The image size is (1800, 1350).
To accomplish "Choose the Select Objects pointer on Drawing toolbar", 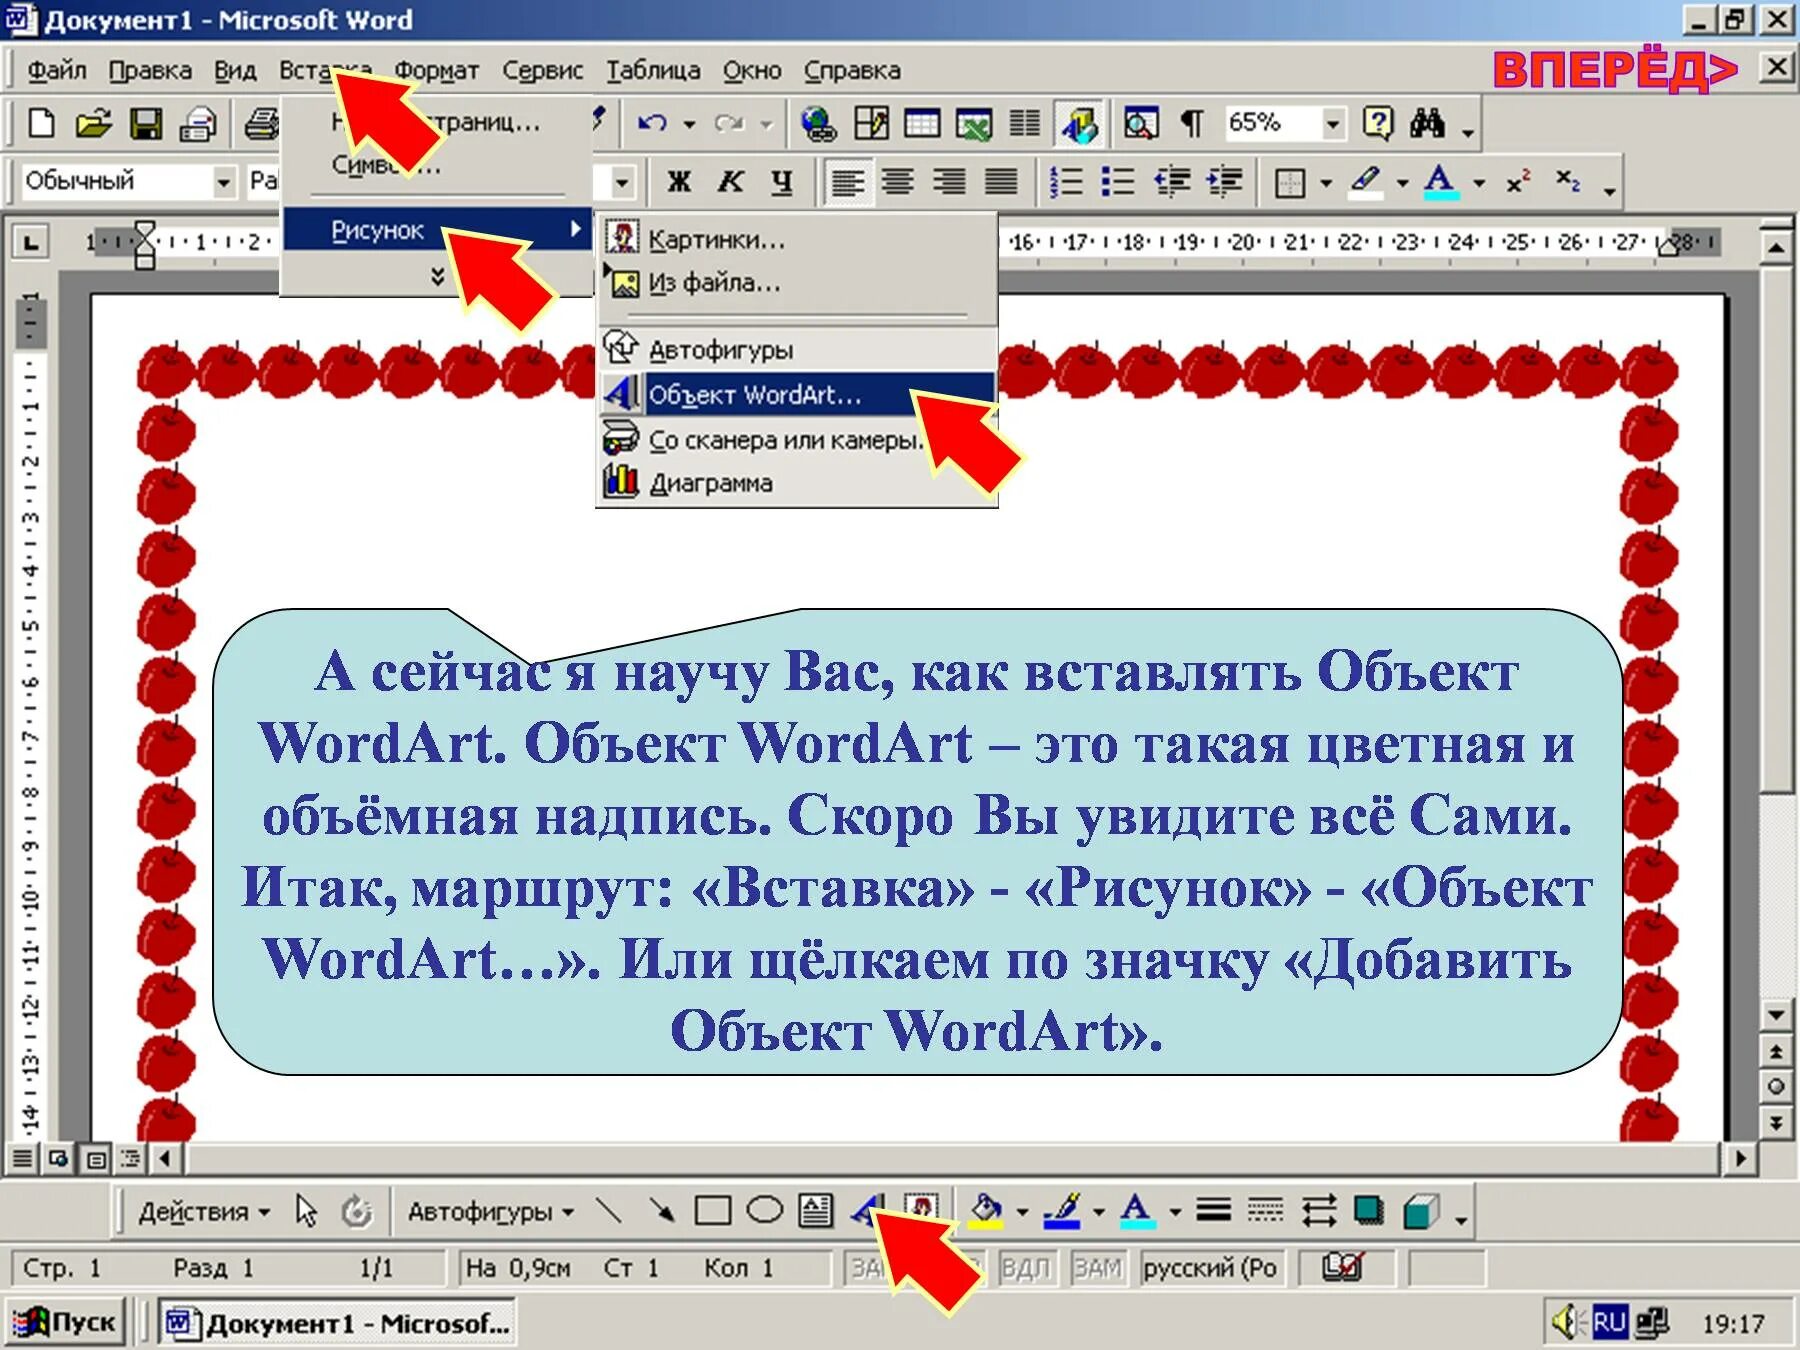I will coord(306,1212).
